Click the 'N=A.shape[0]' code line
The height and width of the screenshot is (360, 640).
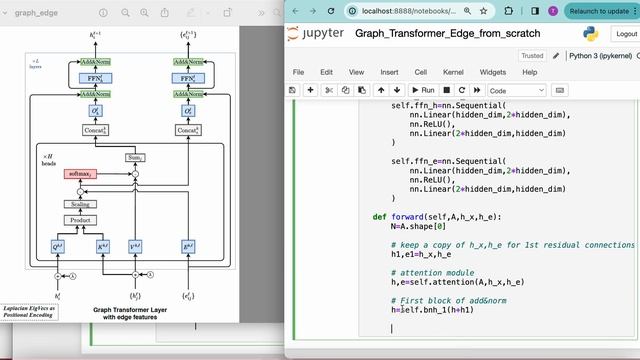click(418, 226)
